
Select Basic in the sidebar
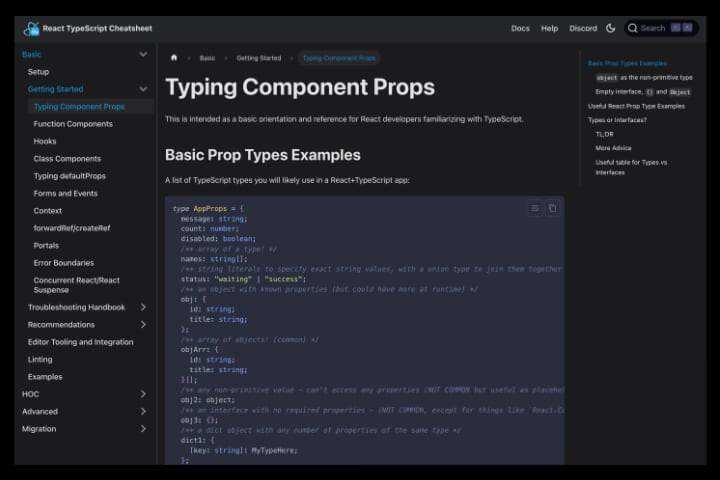point(31,54)
